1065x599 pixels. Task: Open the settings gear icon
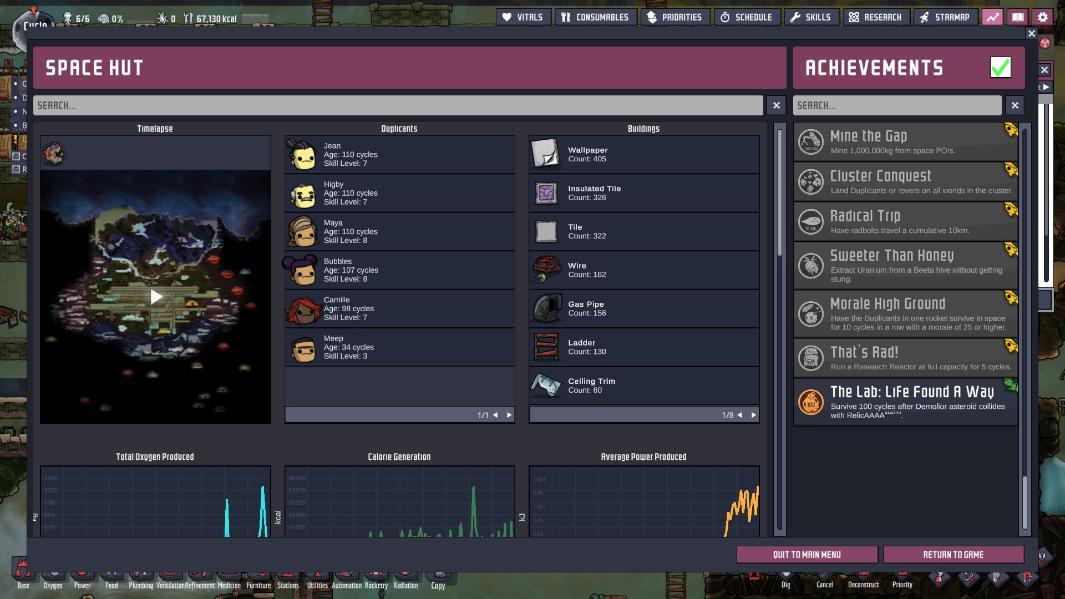1043,17
